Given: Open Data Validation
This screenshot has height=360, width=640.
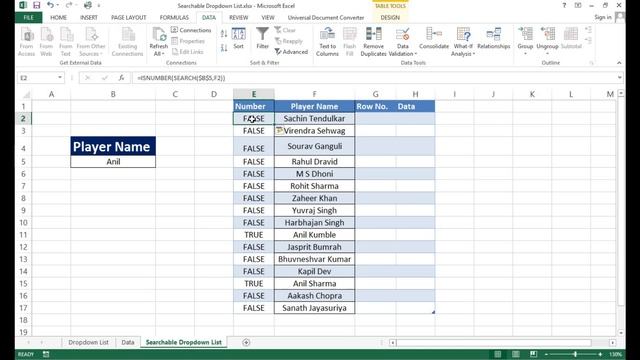Looking at the screenshot, I should [x=402, y=41].
